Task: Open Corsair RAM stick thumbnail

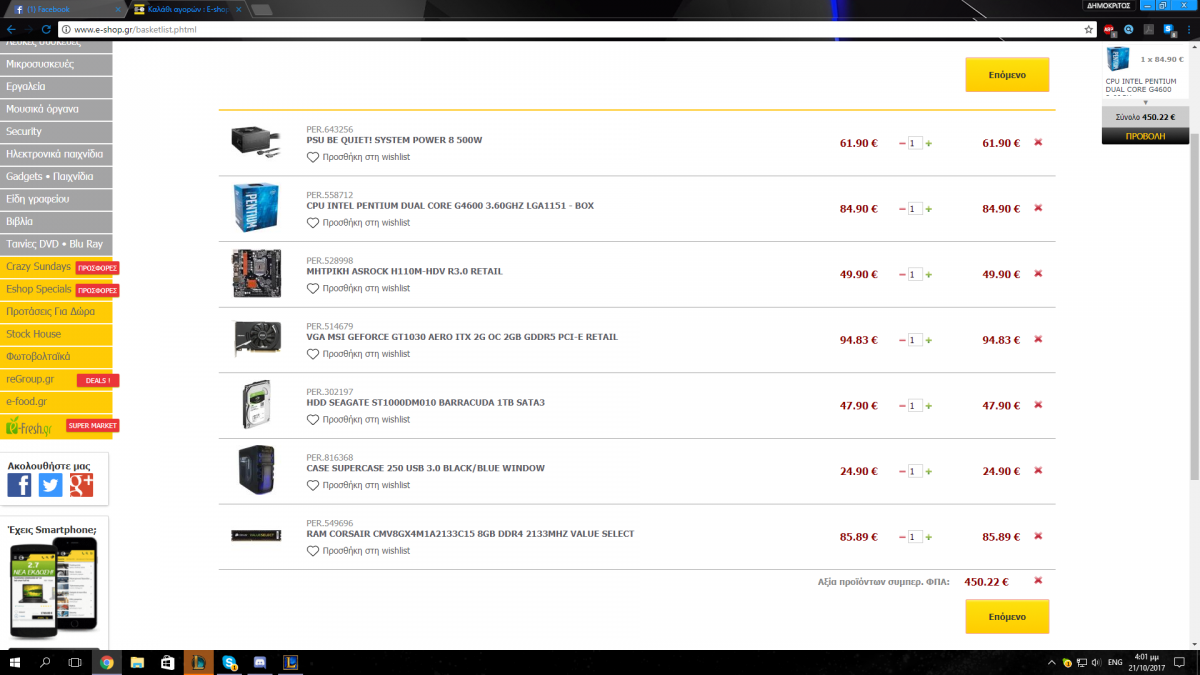Action: [x=256, y=536]
